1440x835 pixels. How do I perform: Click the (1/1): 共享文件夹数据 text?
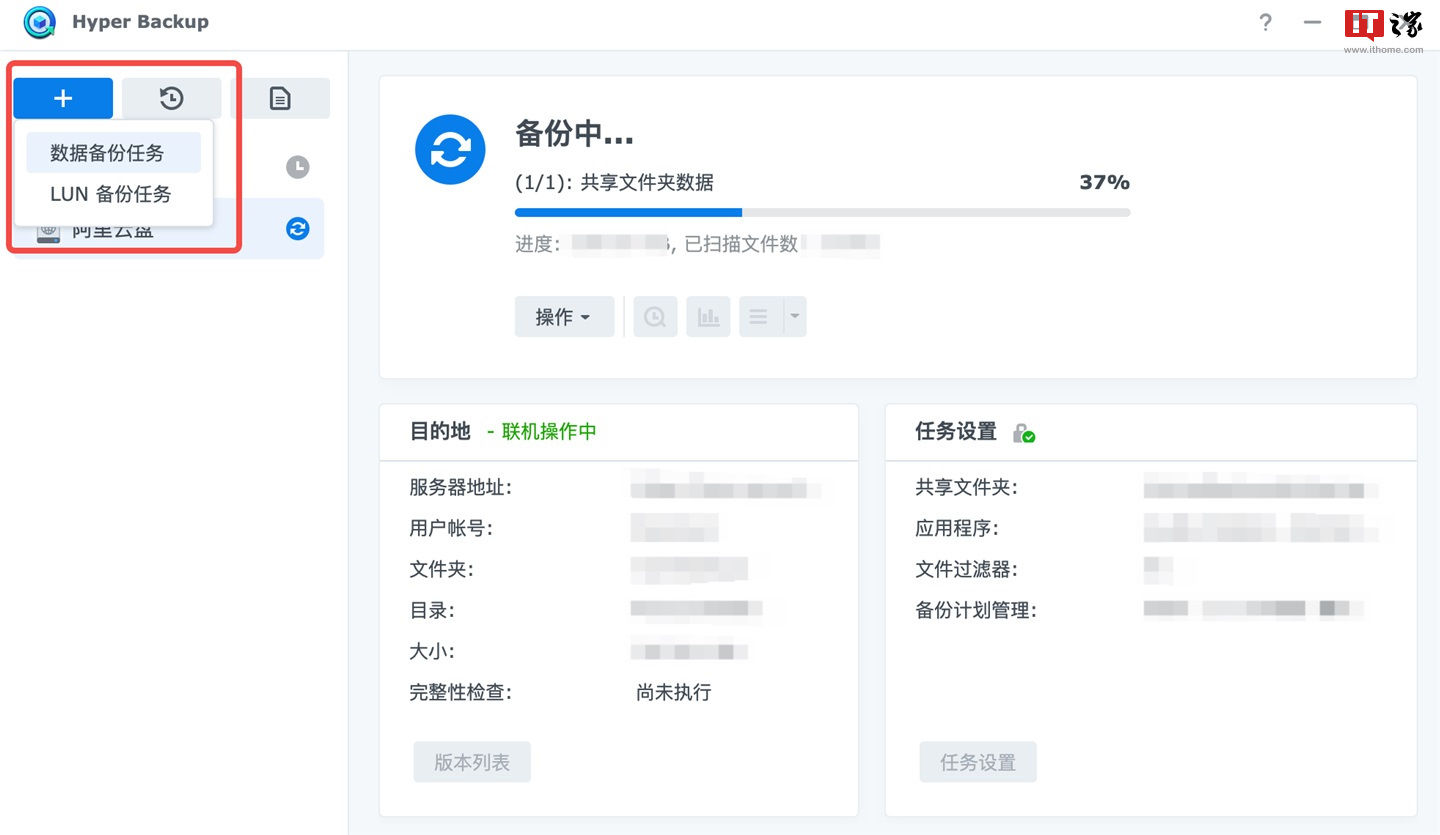tap(614, 182)
